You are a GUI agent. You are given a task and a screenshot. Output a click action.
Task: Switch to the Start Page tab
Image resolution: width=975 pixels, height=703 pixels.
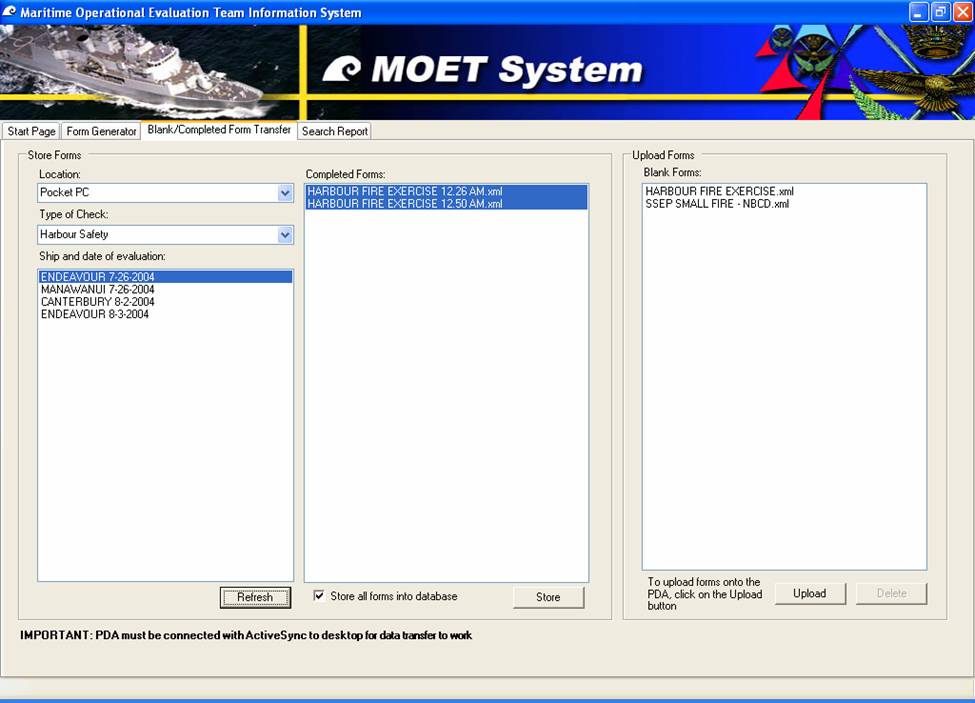[x=31, y=131]
